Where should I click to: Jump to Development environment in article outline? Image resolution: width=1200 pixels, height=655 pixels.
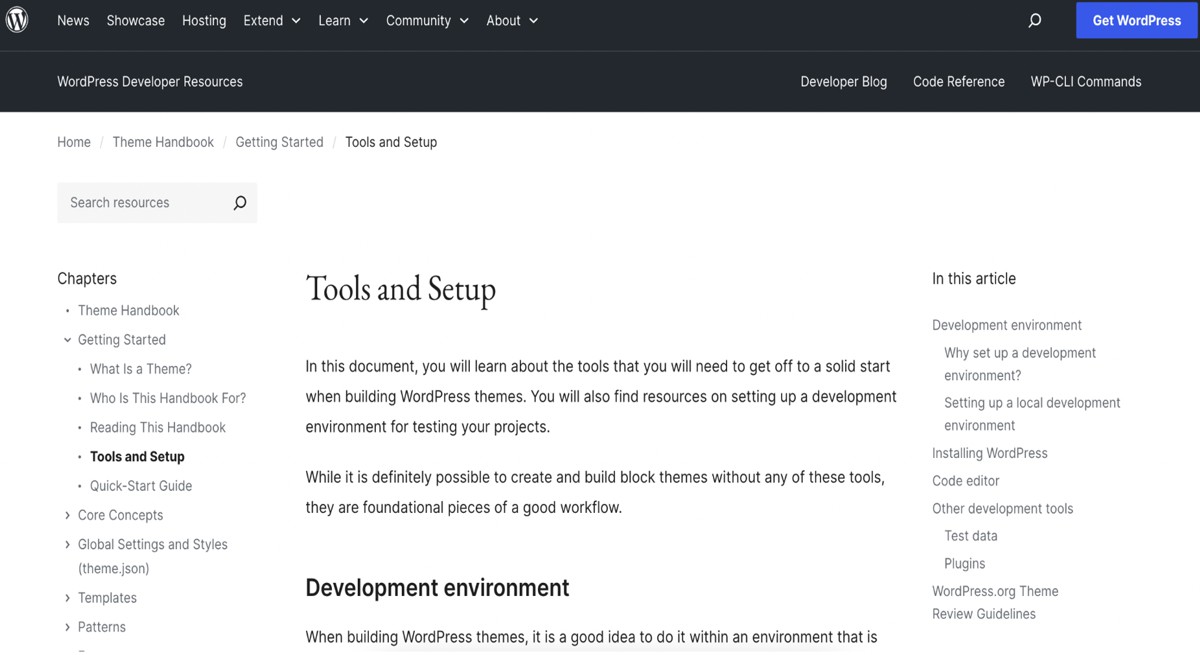click(x=1007, y=325)
